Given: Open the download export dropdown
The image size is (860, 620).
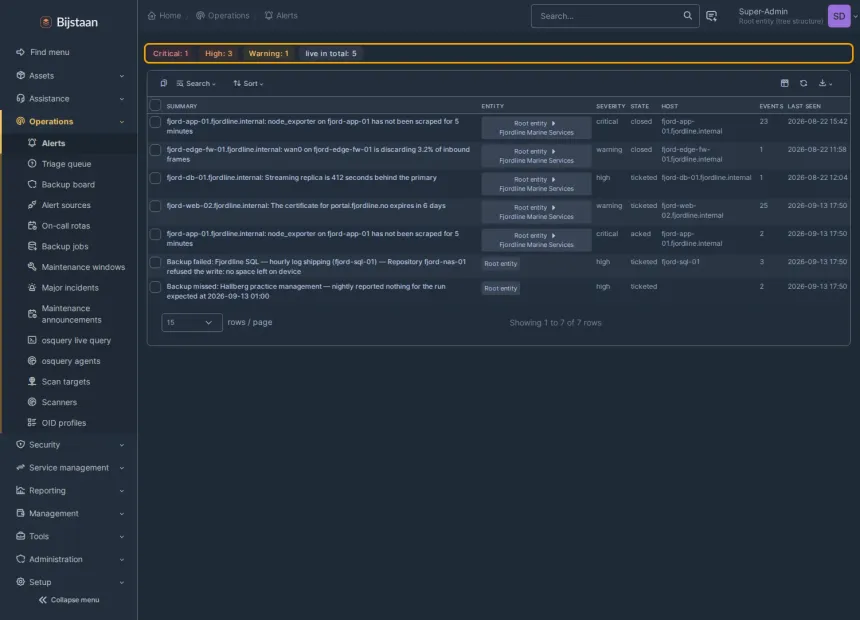Looking at the screenshot, I should (825, 83).
